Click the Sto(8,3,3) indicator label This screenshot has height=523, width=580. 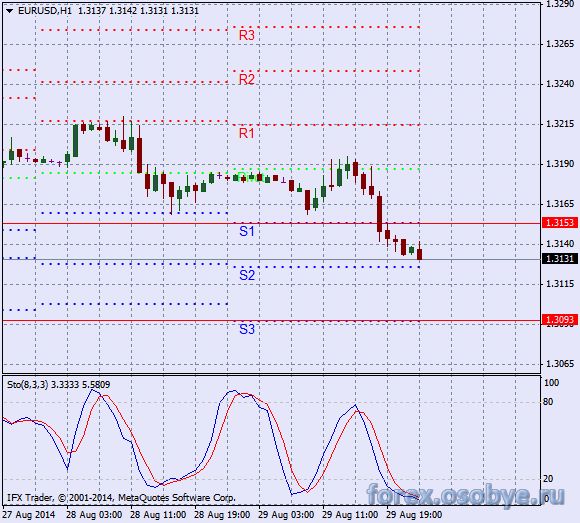tap(28, 385)
